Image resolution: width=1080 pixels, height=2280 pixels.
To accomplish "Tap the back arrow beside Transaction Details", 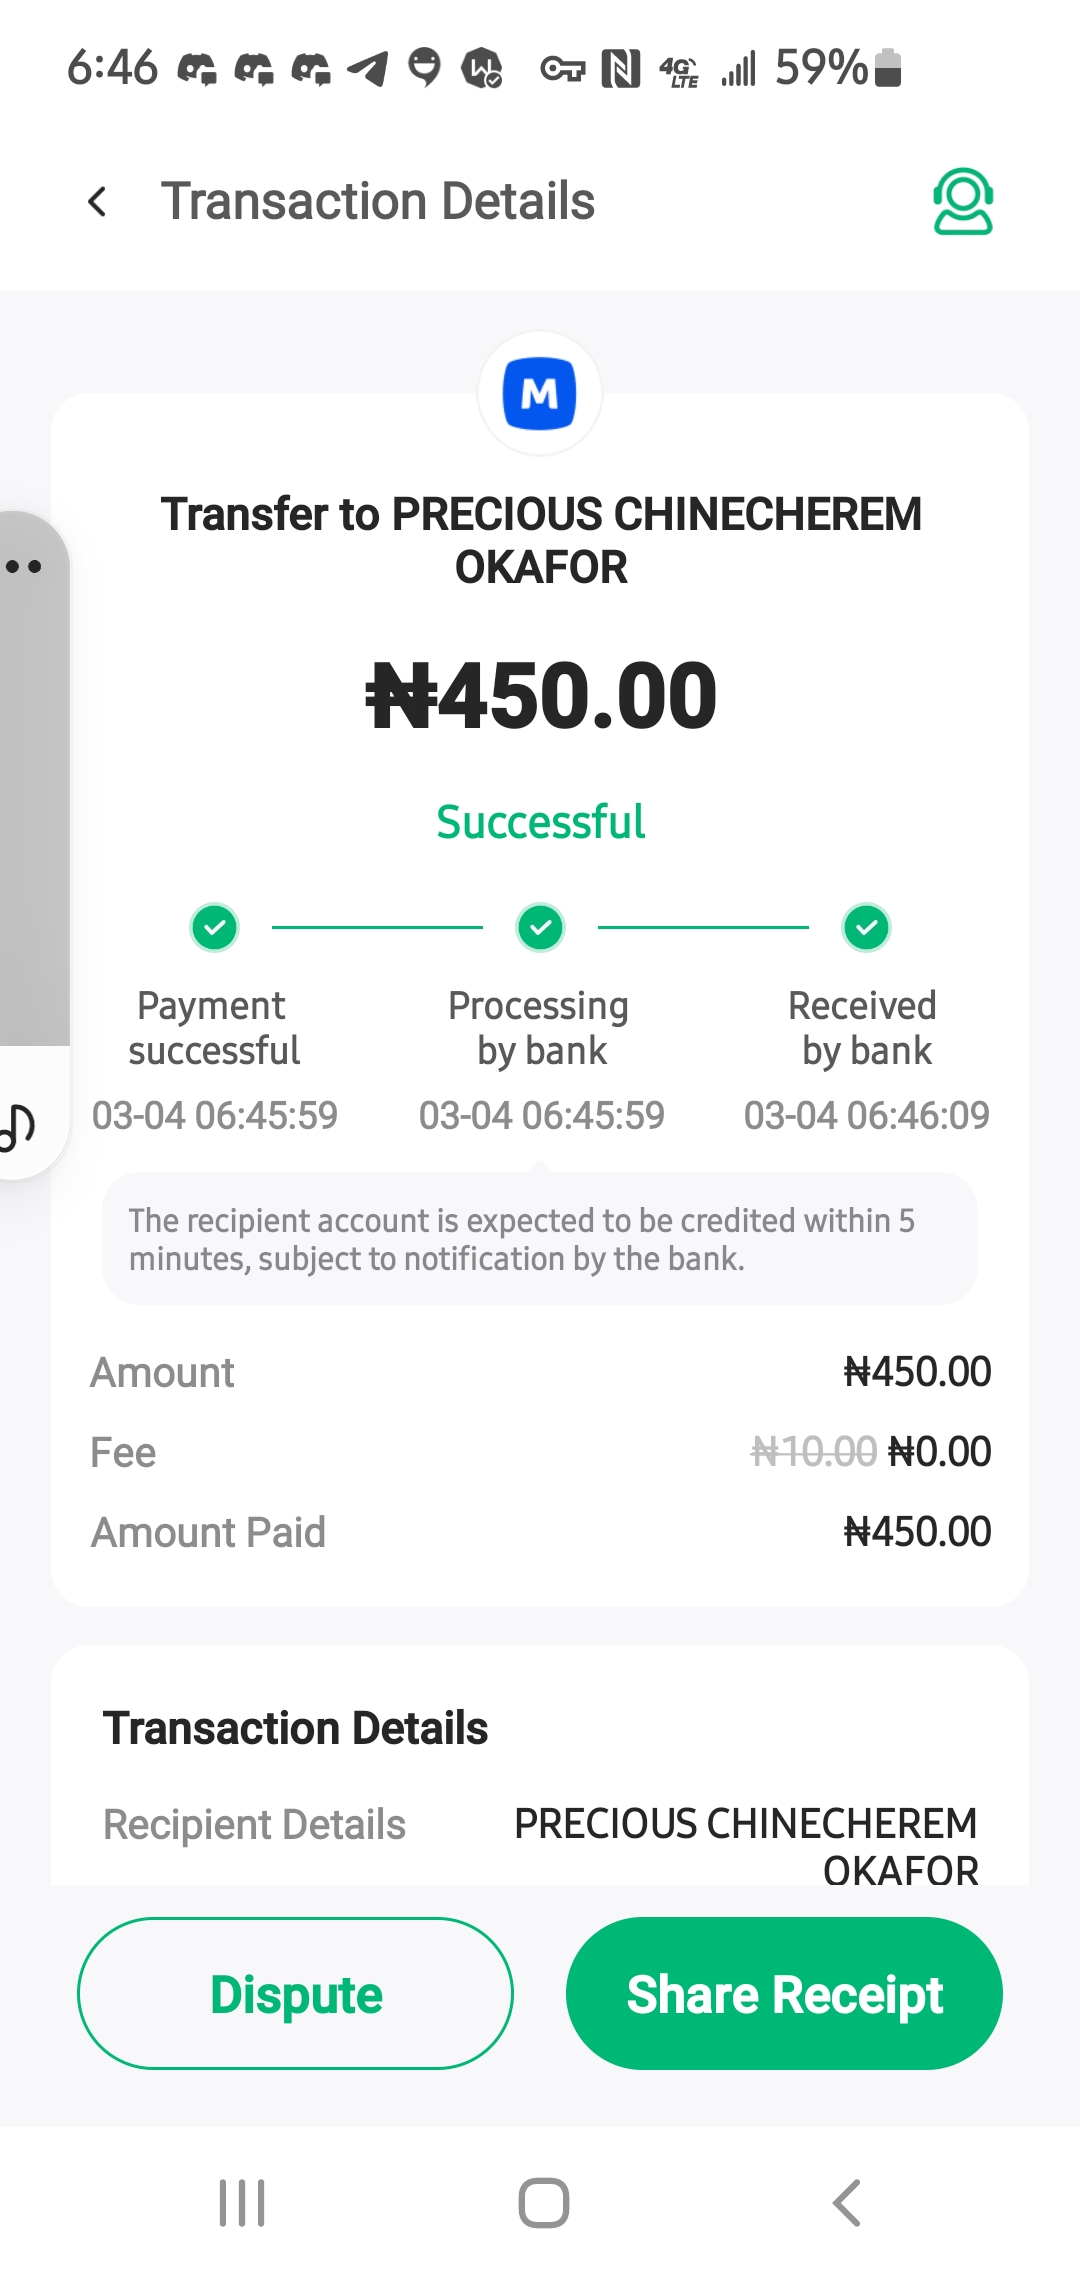I will [x=97, y=202].
